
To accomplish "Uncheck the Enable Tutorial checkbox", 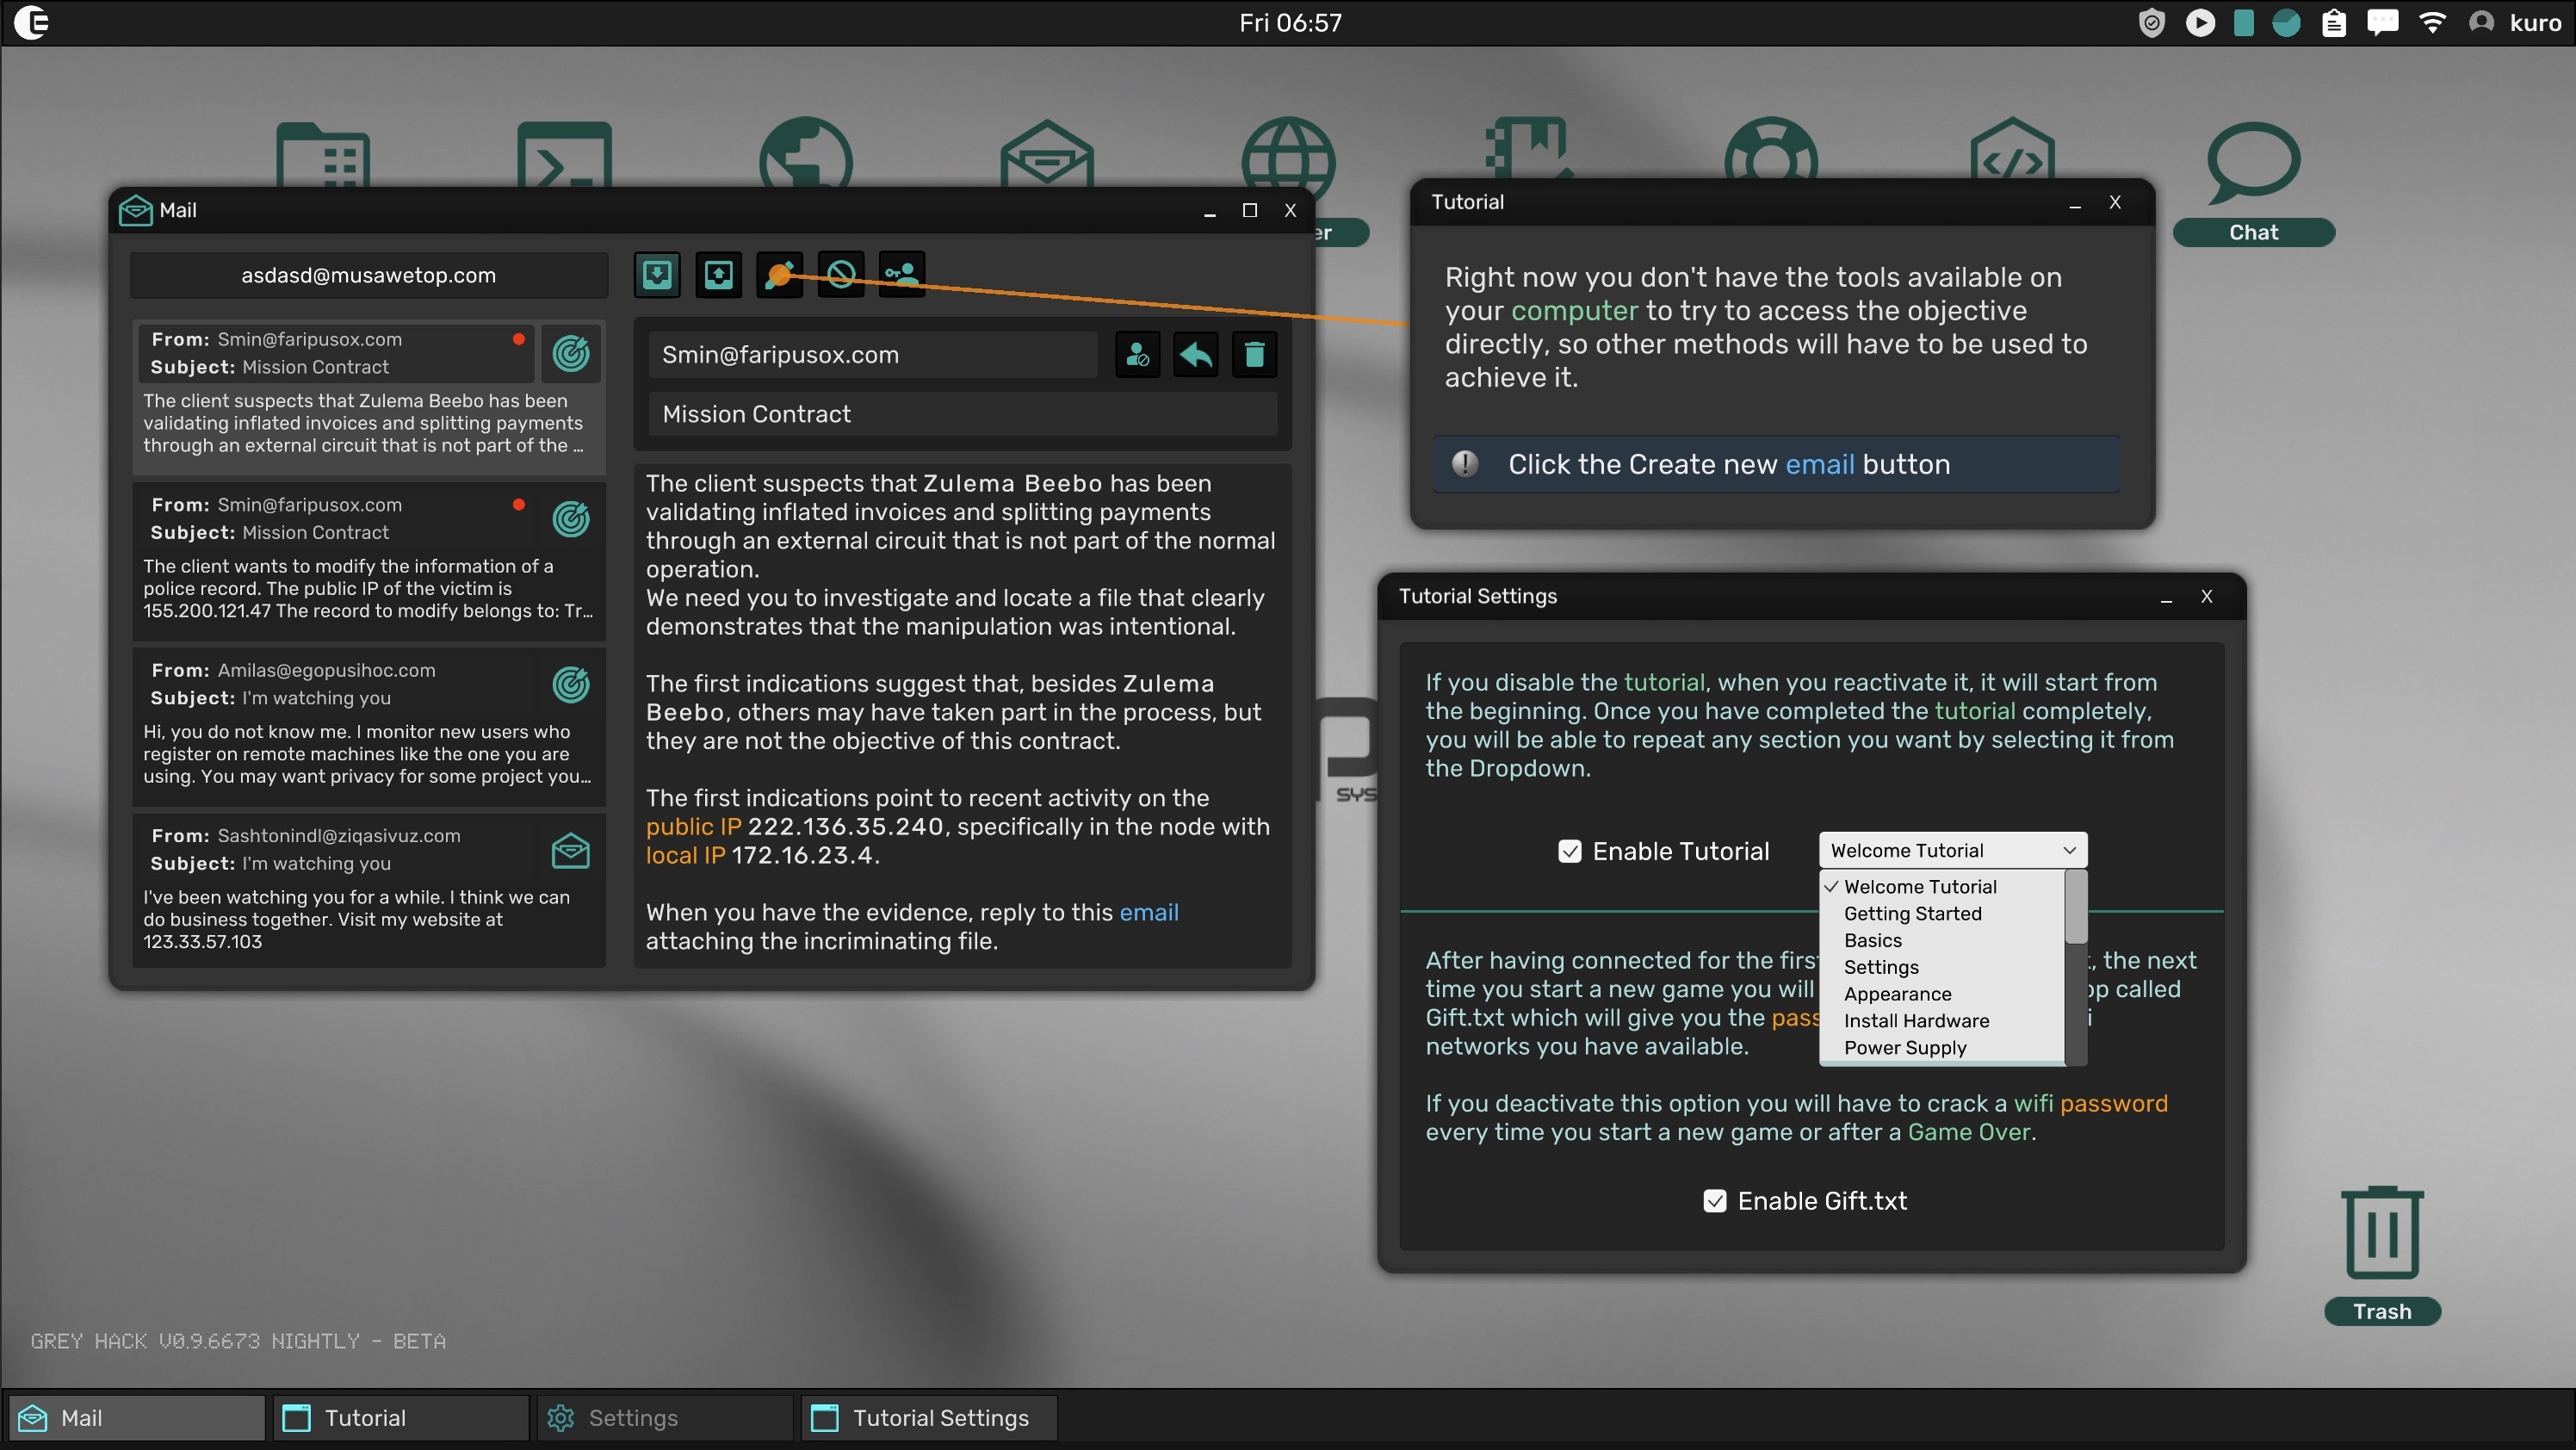I will (1569, 851).
